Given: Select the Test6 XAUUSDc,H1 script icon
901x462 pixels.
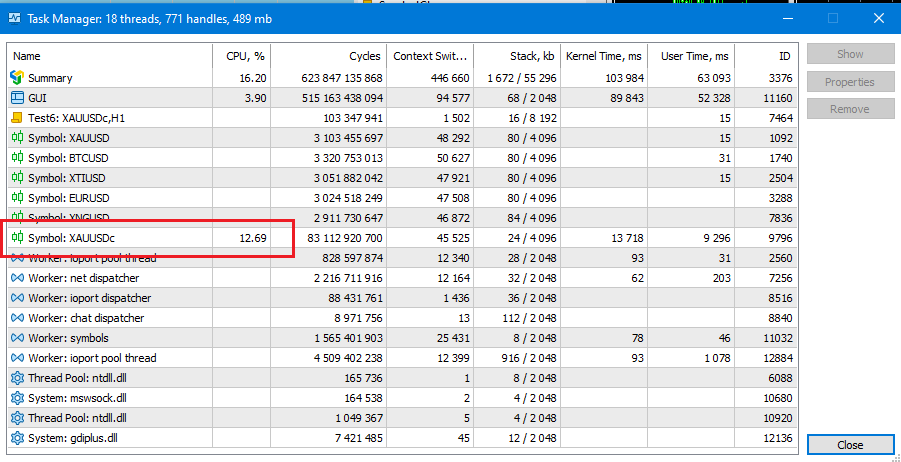Looking at the screenshot, I should [17, 118].
